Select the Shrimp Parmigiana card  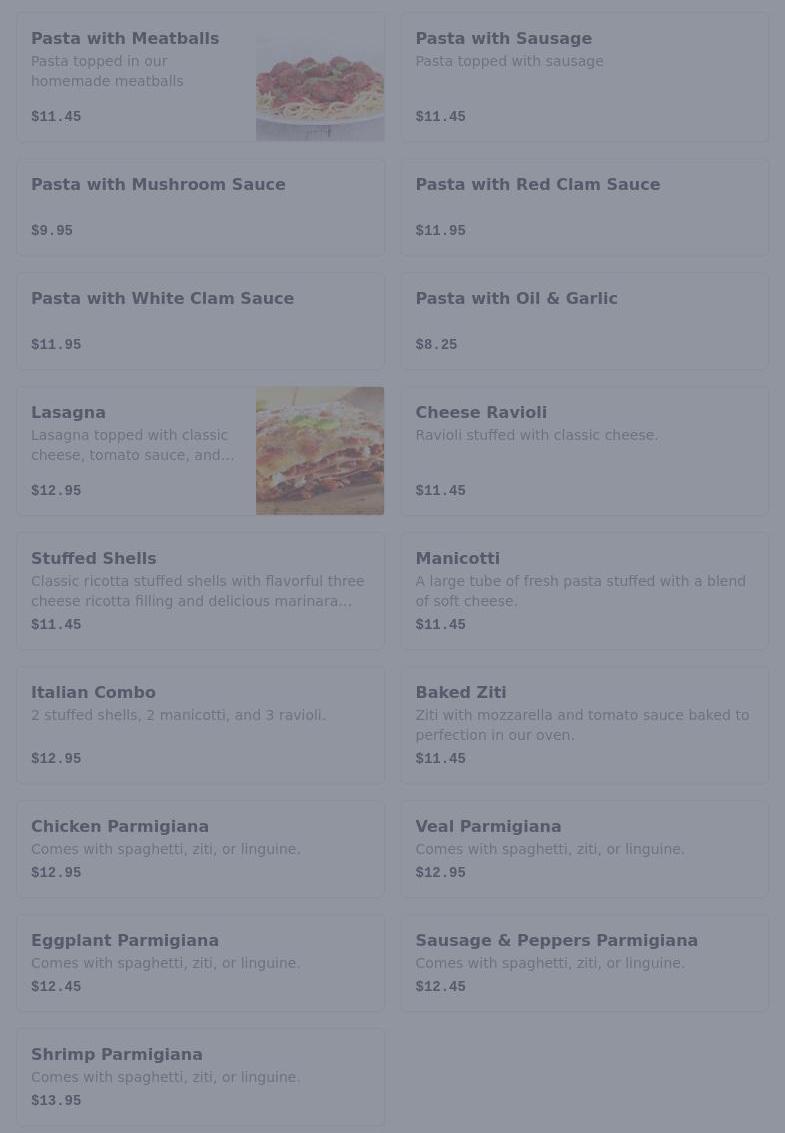point(200,1077)
